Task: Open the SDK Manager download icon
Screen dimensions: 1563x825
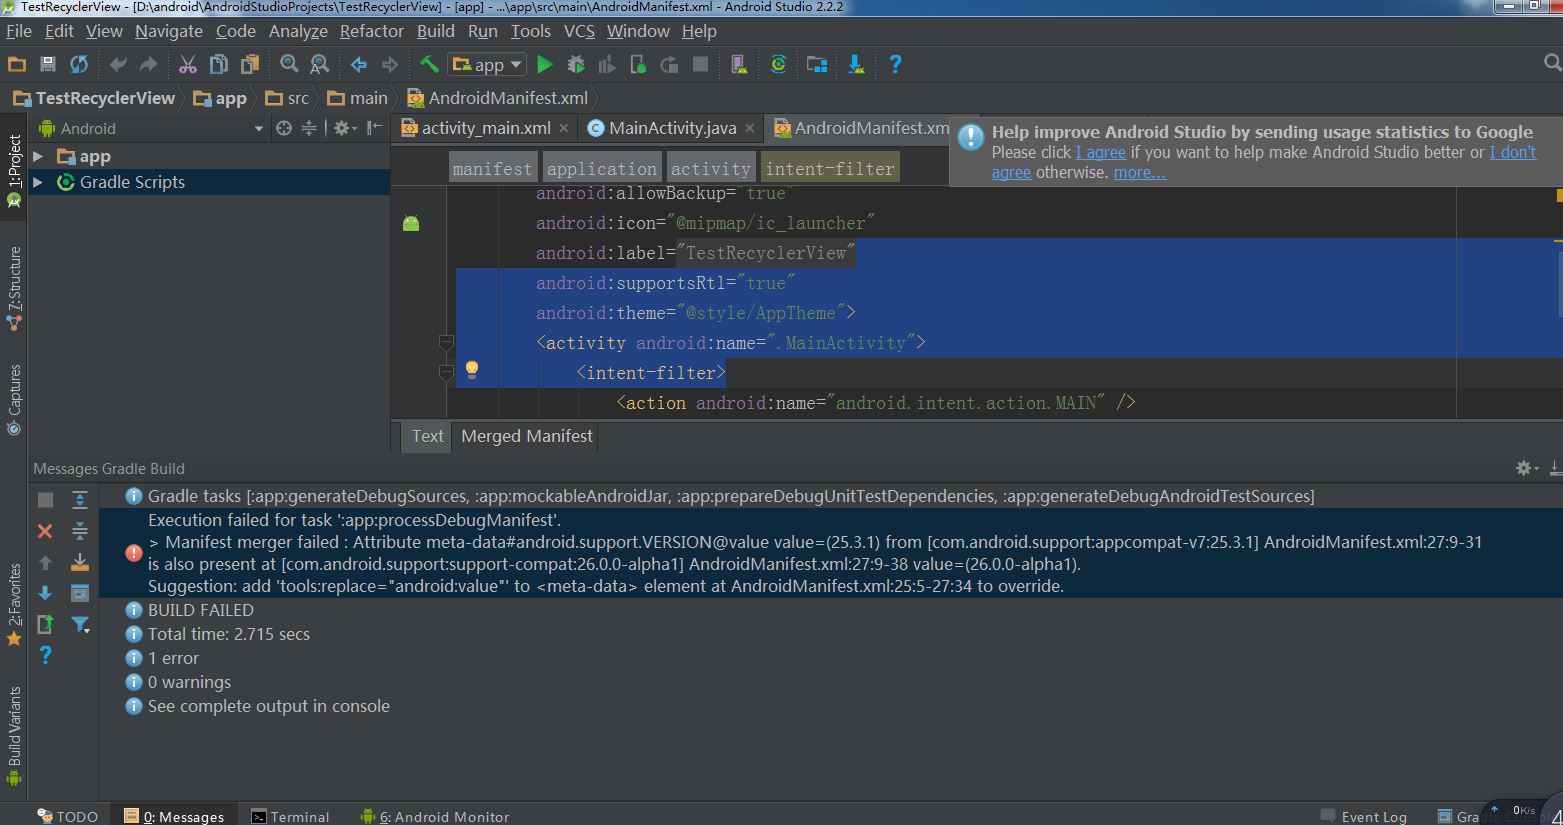Action: tap(856, 65)
